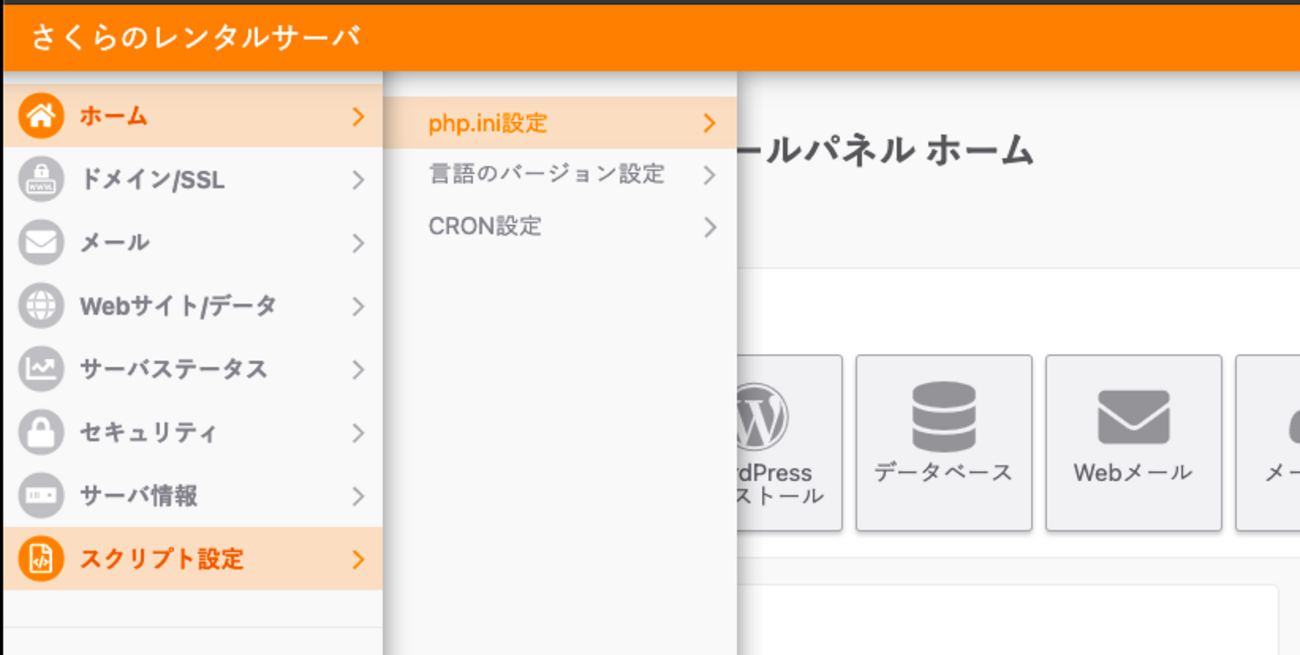Click the CRON設定 row chevron
The width and height of the screenshot is (1300, 655).
(709, 227)
